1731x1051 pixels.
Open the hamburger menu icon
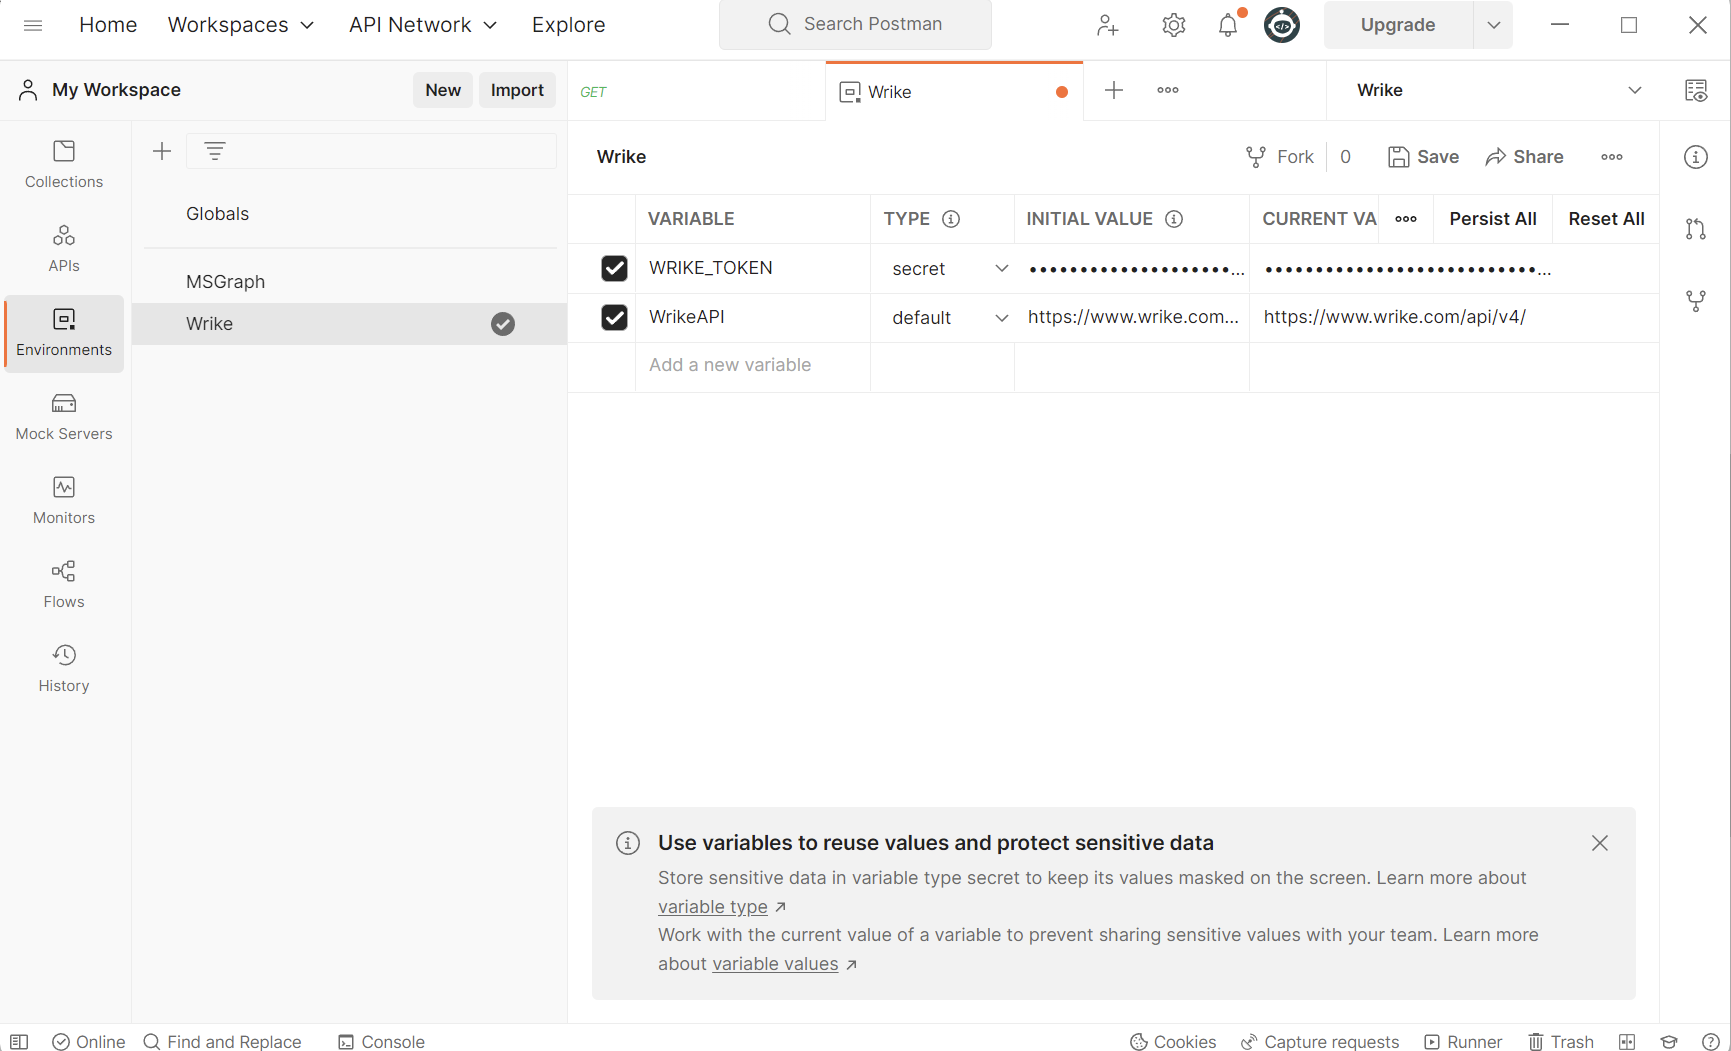pos(32,25)
